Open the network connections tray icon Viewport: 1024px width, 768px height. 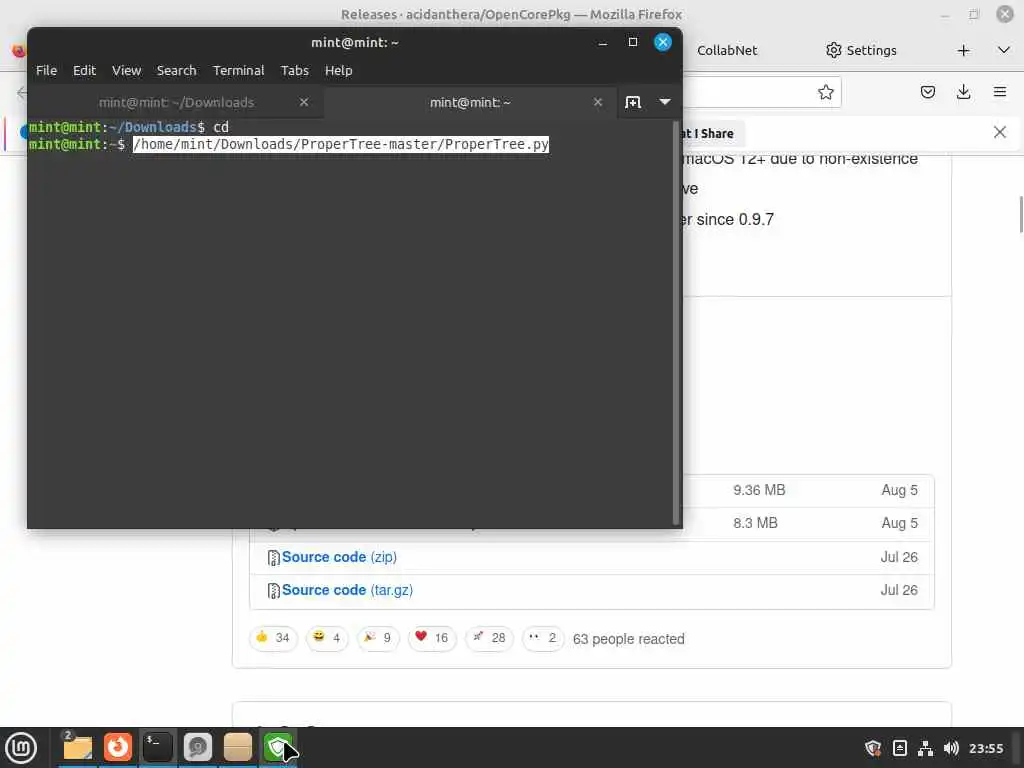[925, 748]
